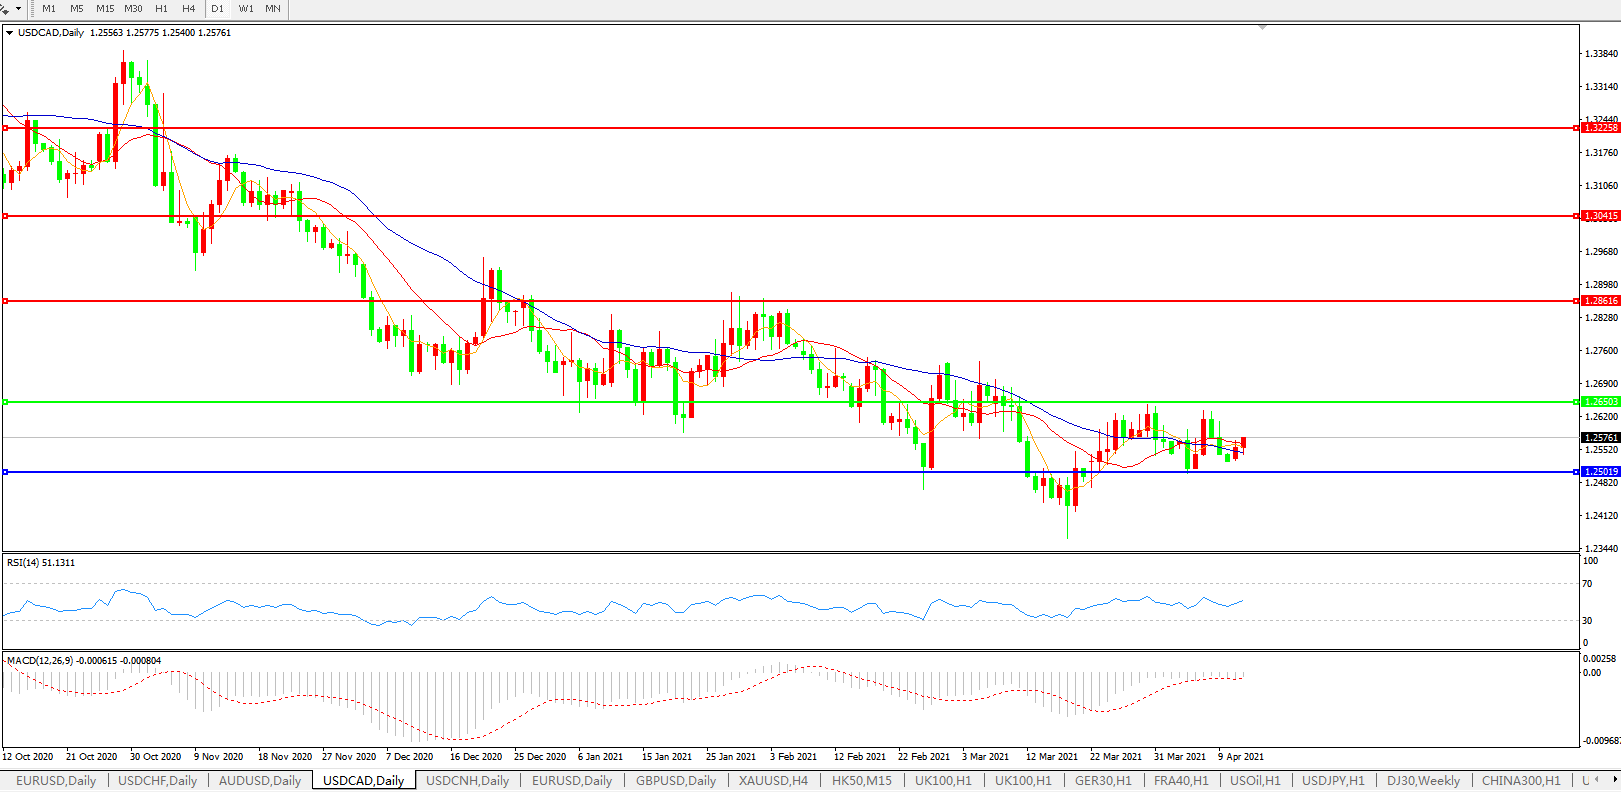
Task: Click the gray chart shift marker triangle
Action: pyautogui.click(x=1262, y=27)
